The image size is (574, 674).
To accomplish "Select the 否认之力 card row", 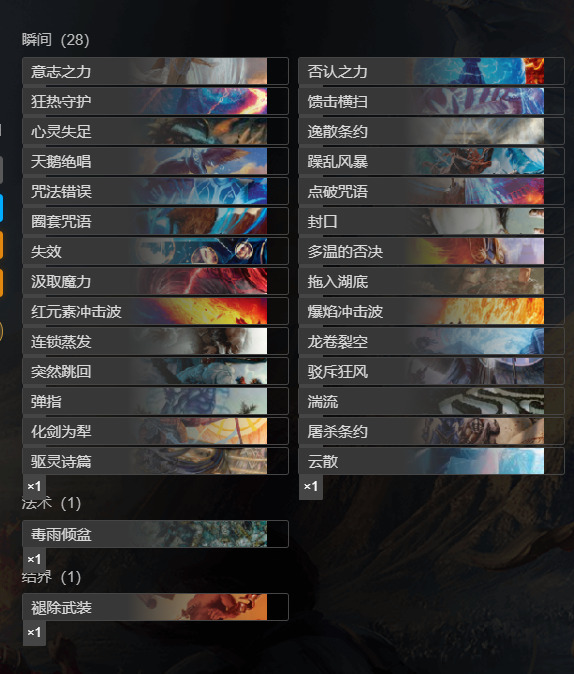I will pyautogui.click(x=431, y=71).
